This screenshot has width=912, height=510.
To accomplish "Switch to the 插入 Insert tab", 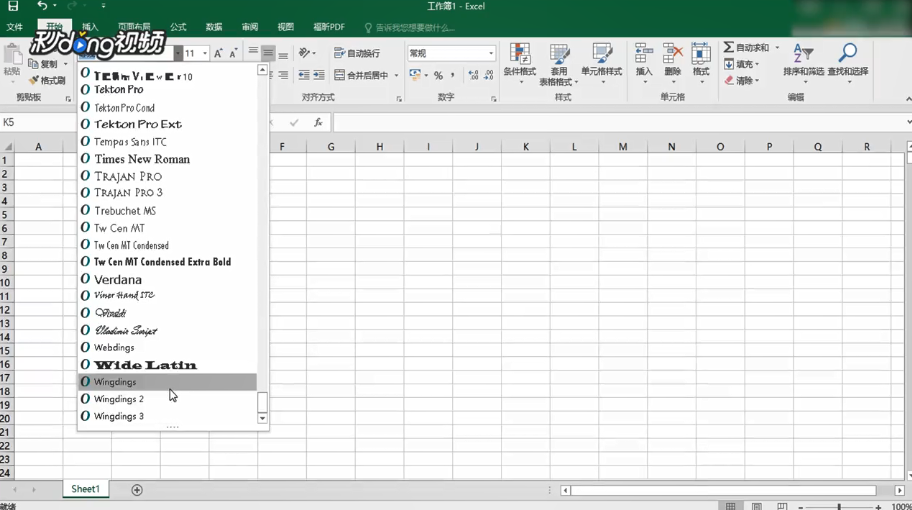I will (x=90, y=27).
